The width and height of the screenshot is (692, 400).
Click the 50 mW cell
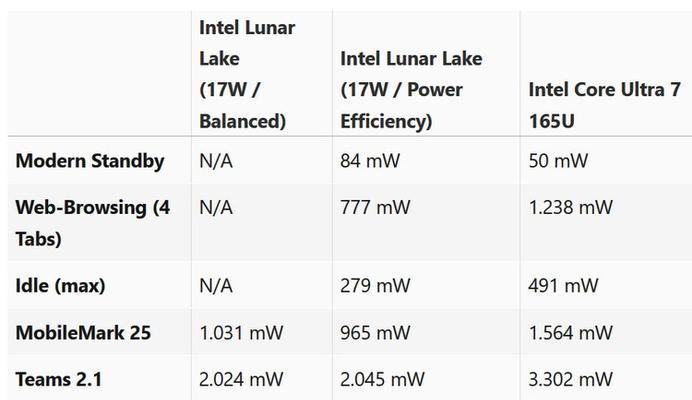pyautogui.click(x=558, y=161)
